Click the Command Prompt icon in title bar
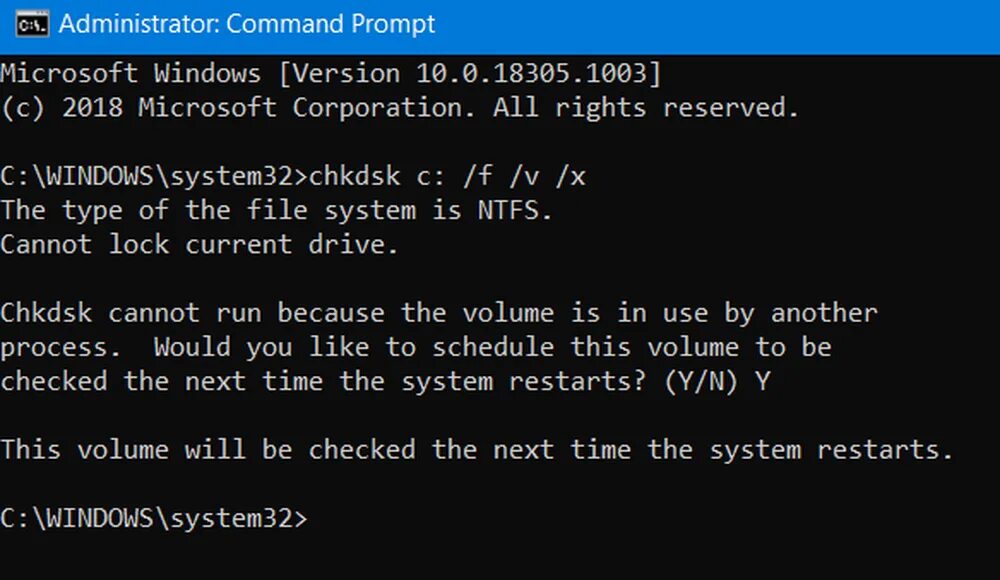 [33, 26]
